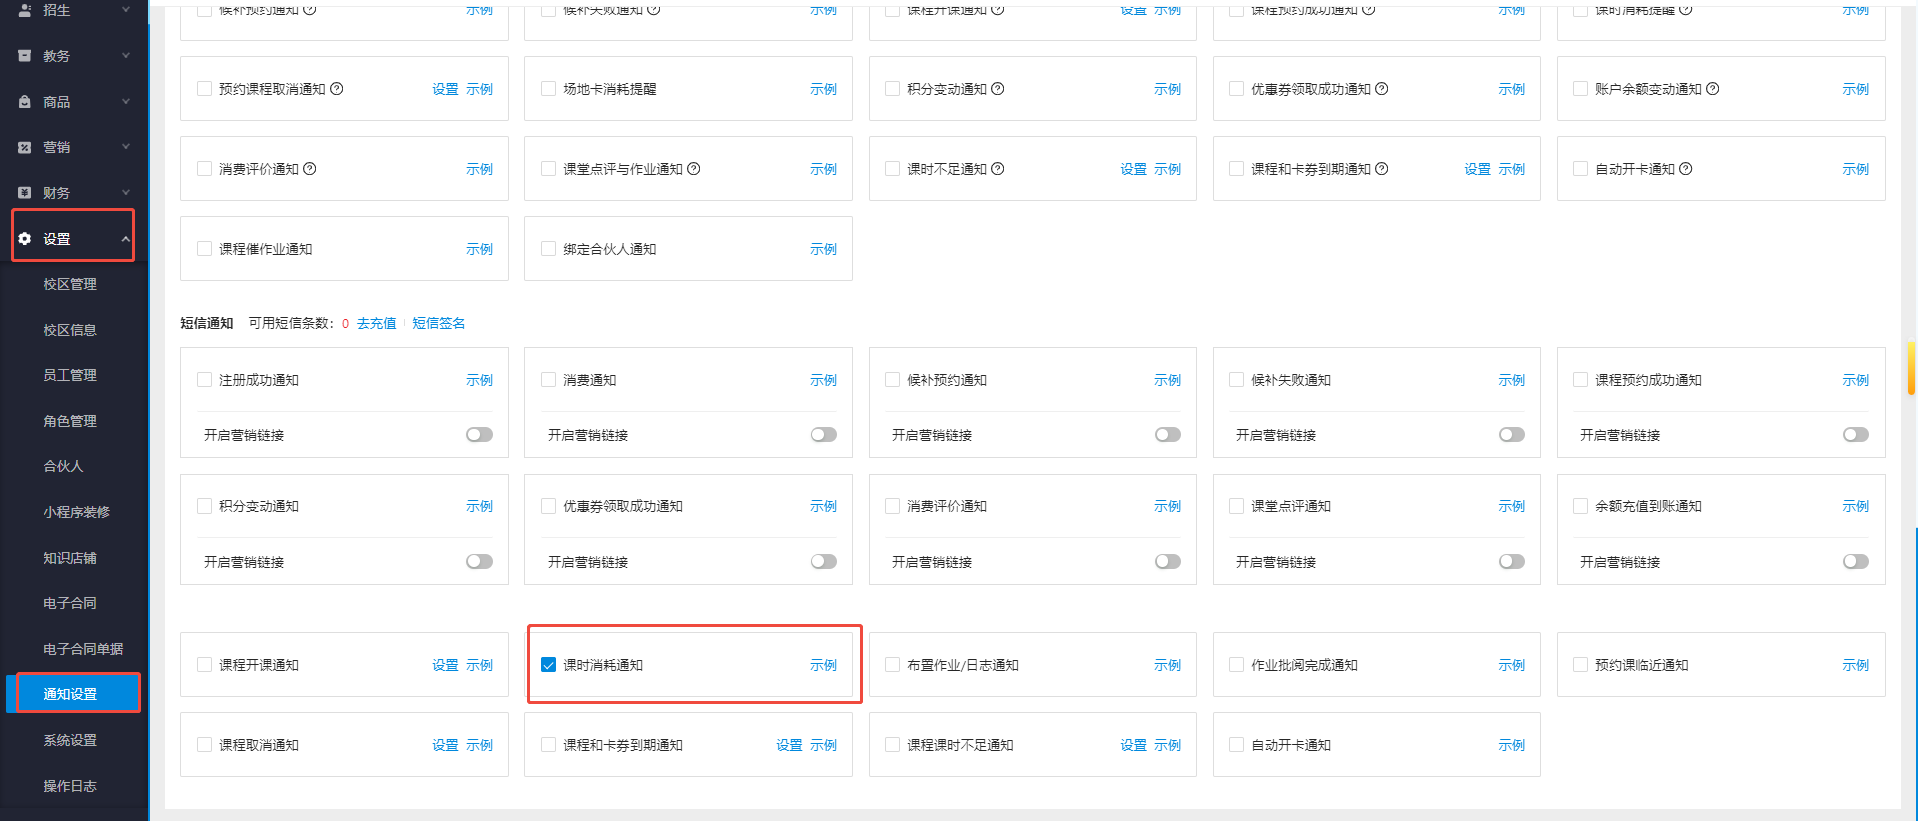Open 电子合同 in sidebar

(x=70, y=603)
